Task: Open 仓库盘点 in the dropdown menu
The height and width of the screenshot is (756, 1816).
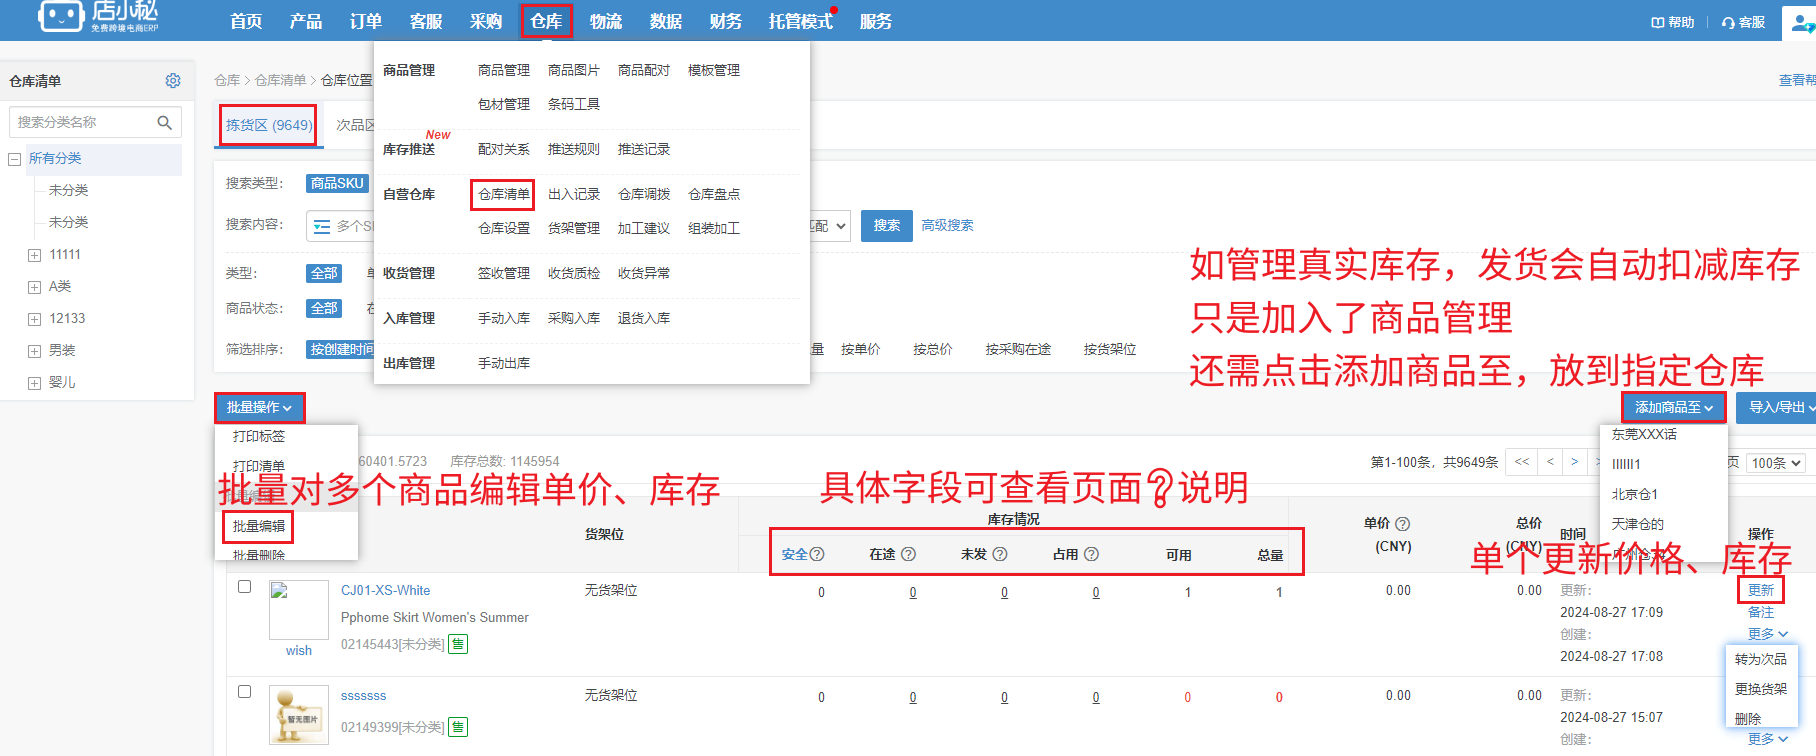Action: tap(714, 194)
